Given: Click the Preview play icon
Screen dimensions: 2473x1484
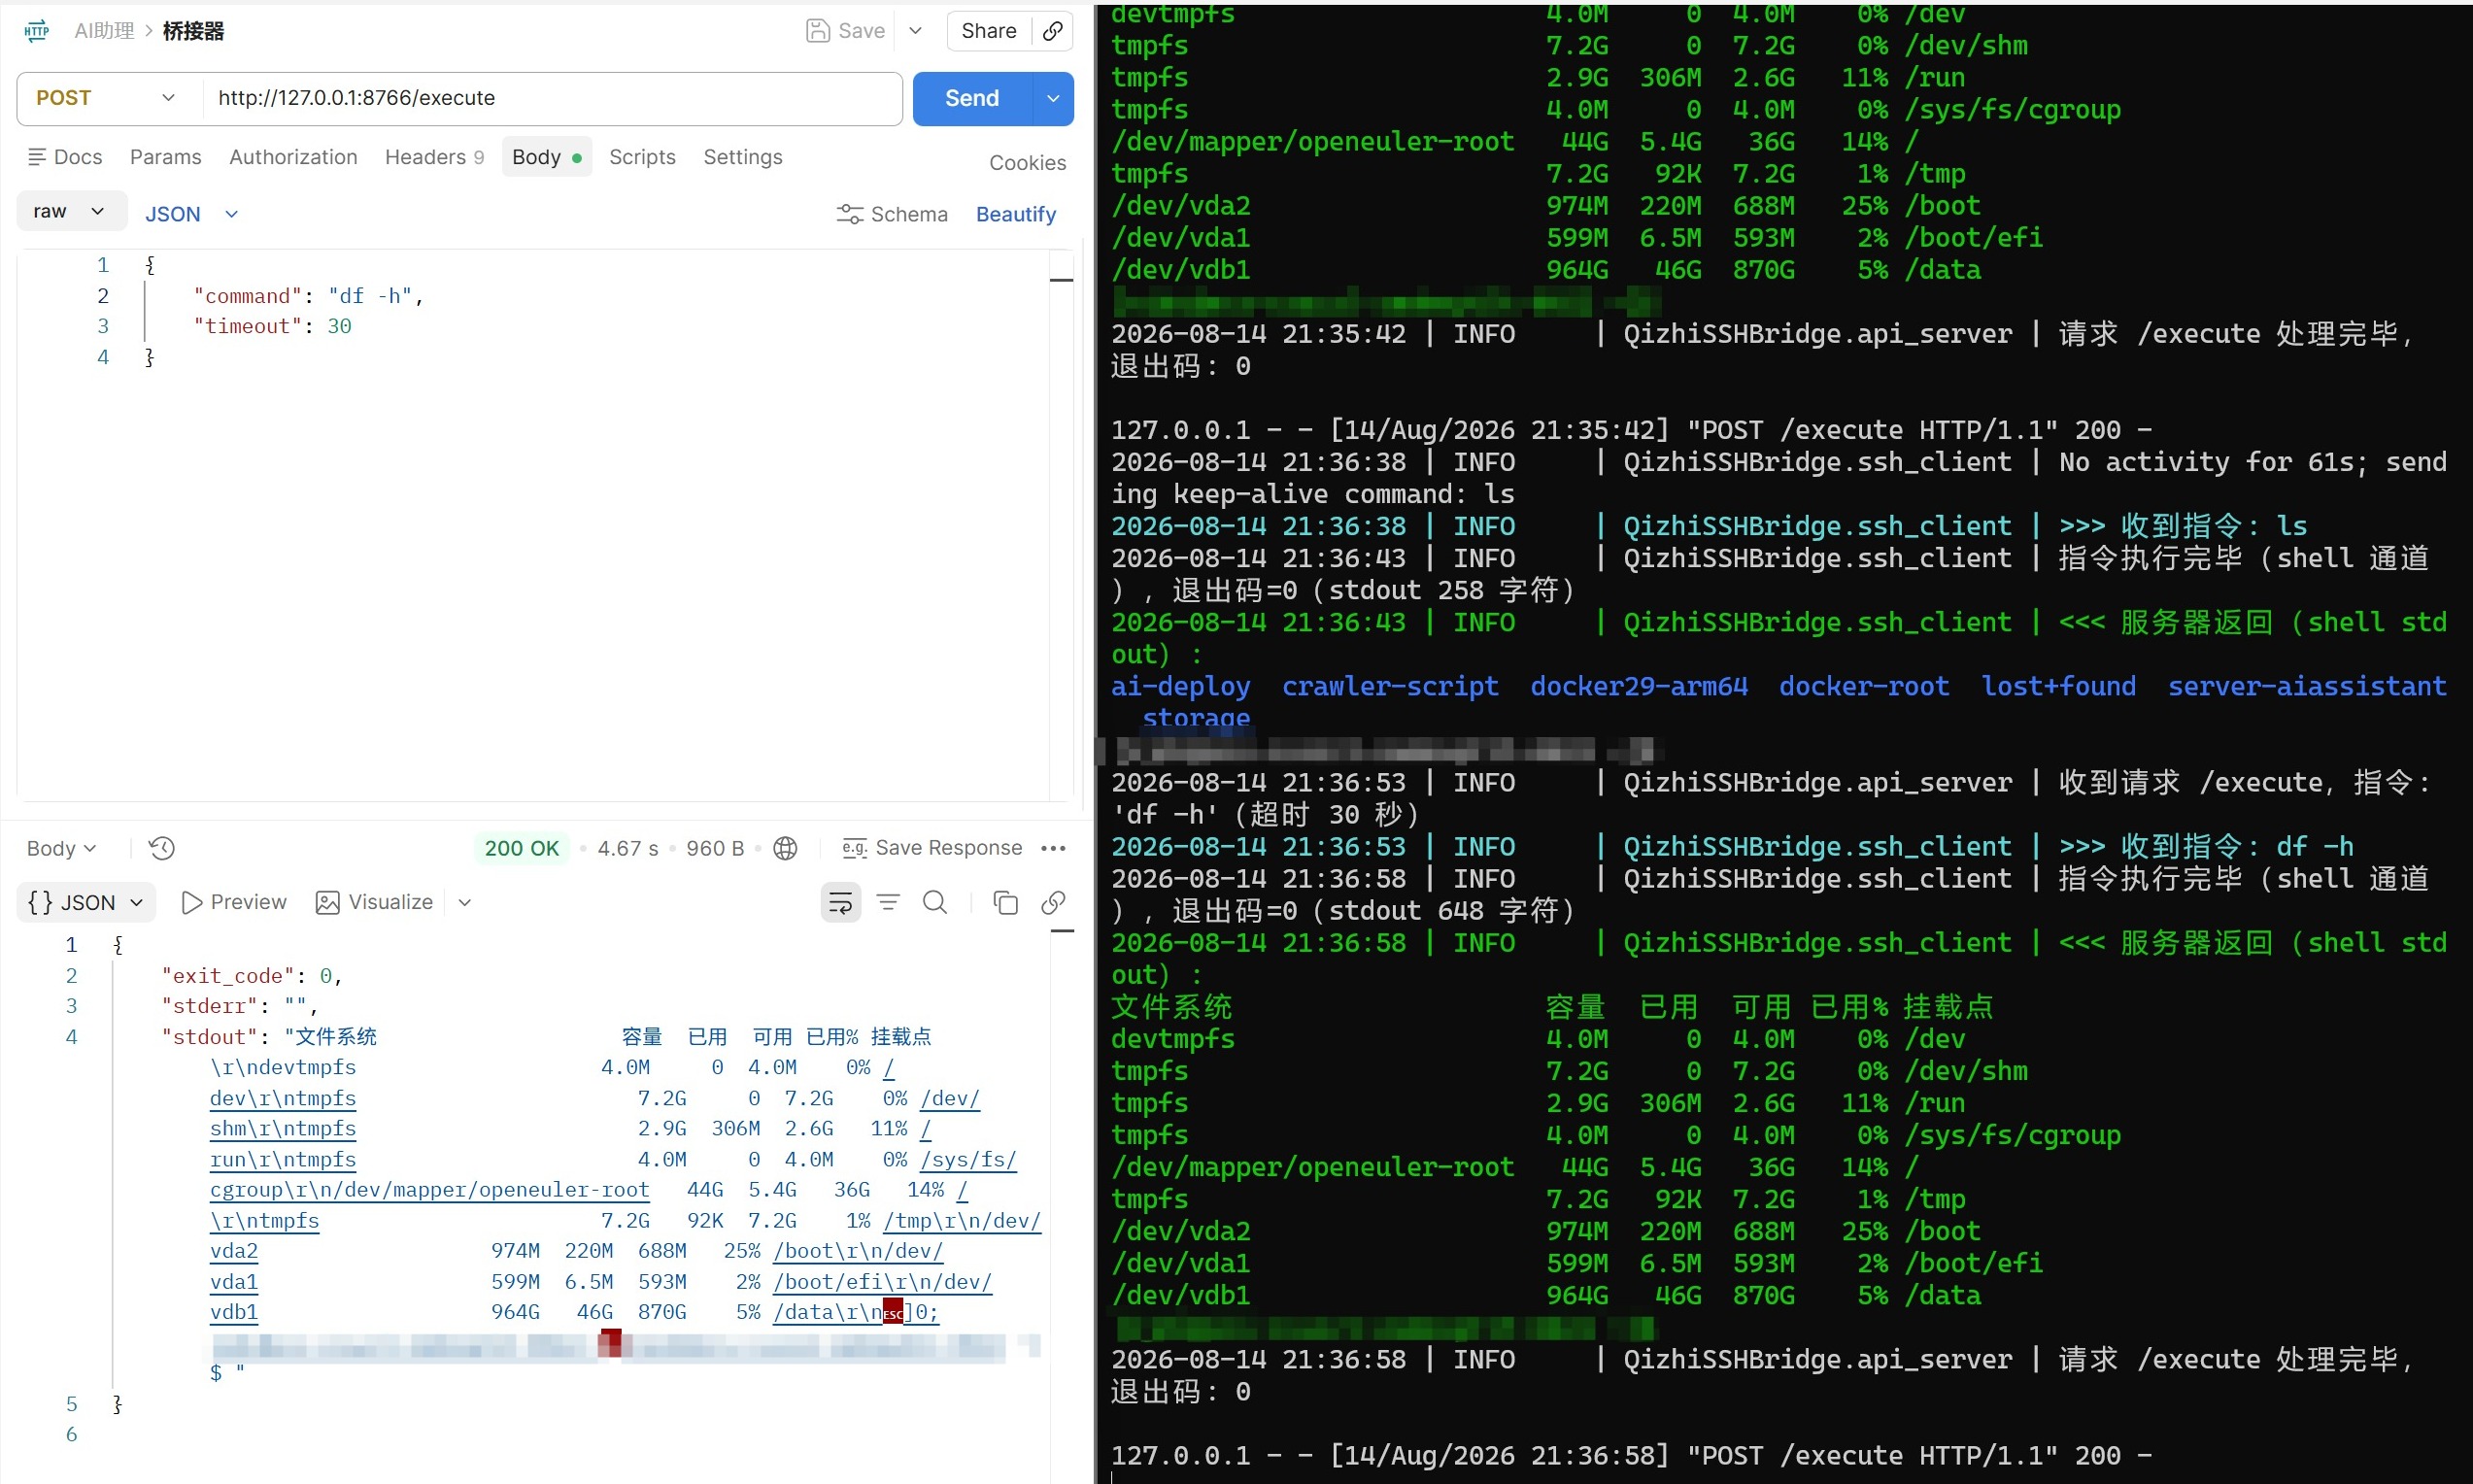Looking at the screenshot, I should point(191,902).
